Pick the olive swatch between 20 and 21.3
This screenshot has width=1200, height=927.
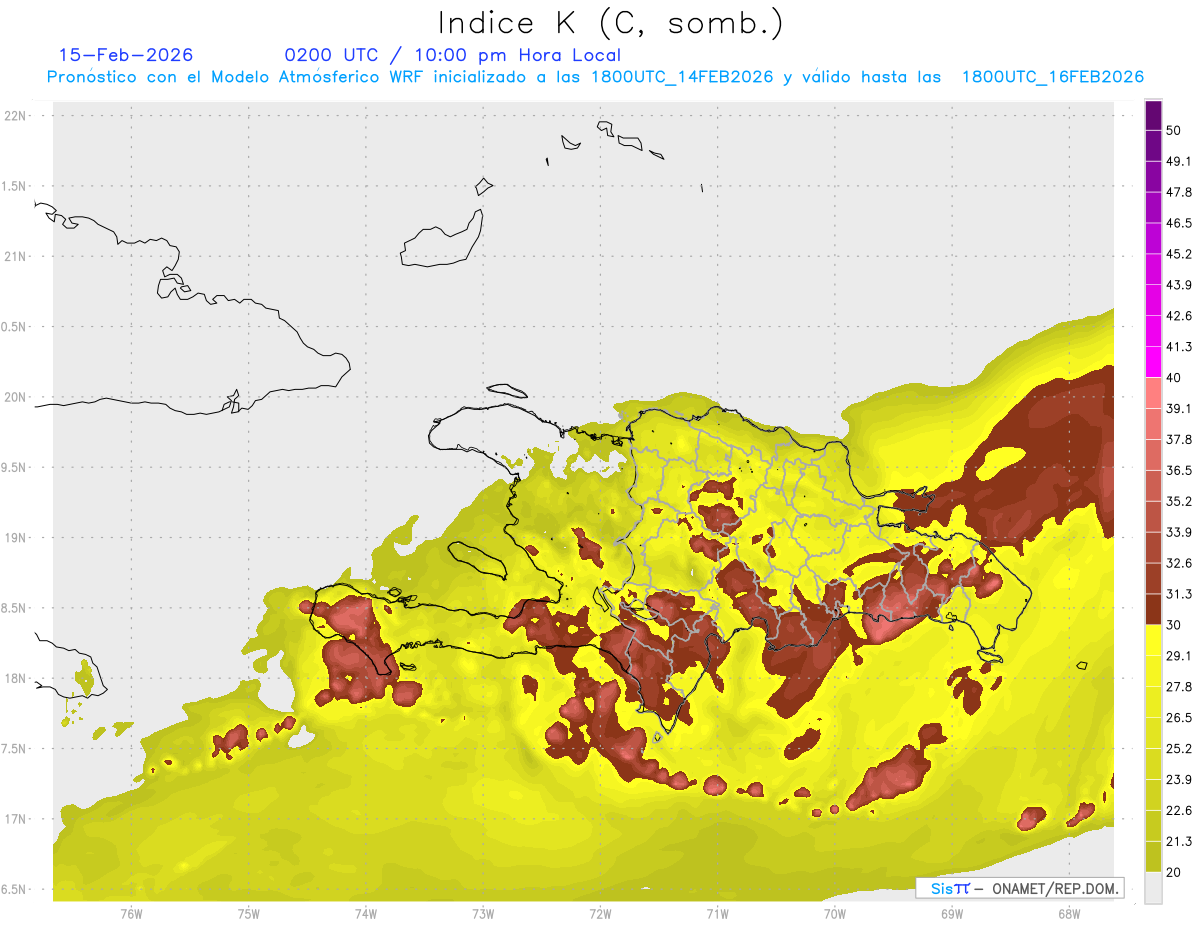point(1153,858)
